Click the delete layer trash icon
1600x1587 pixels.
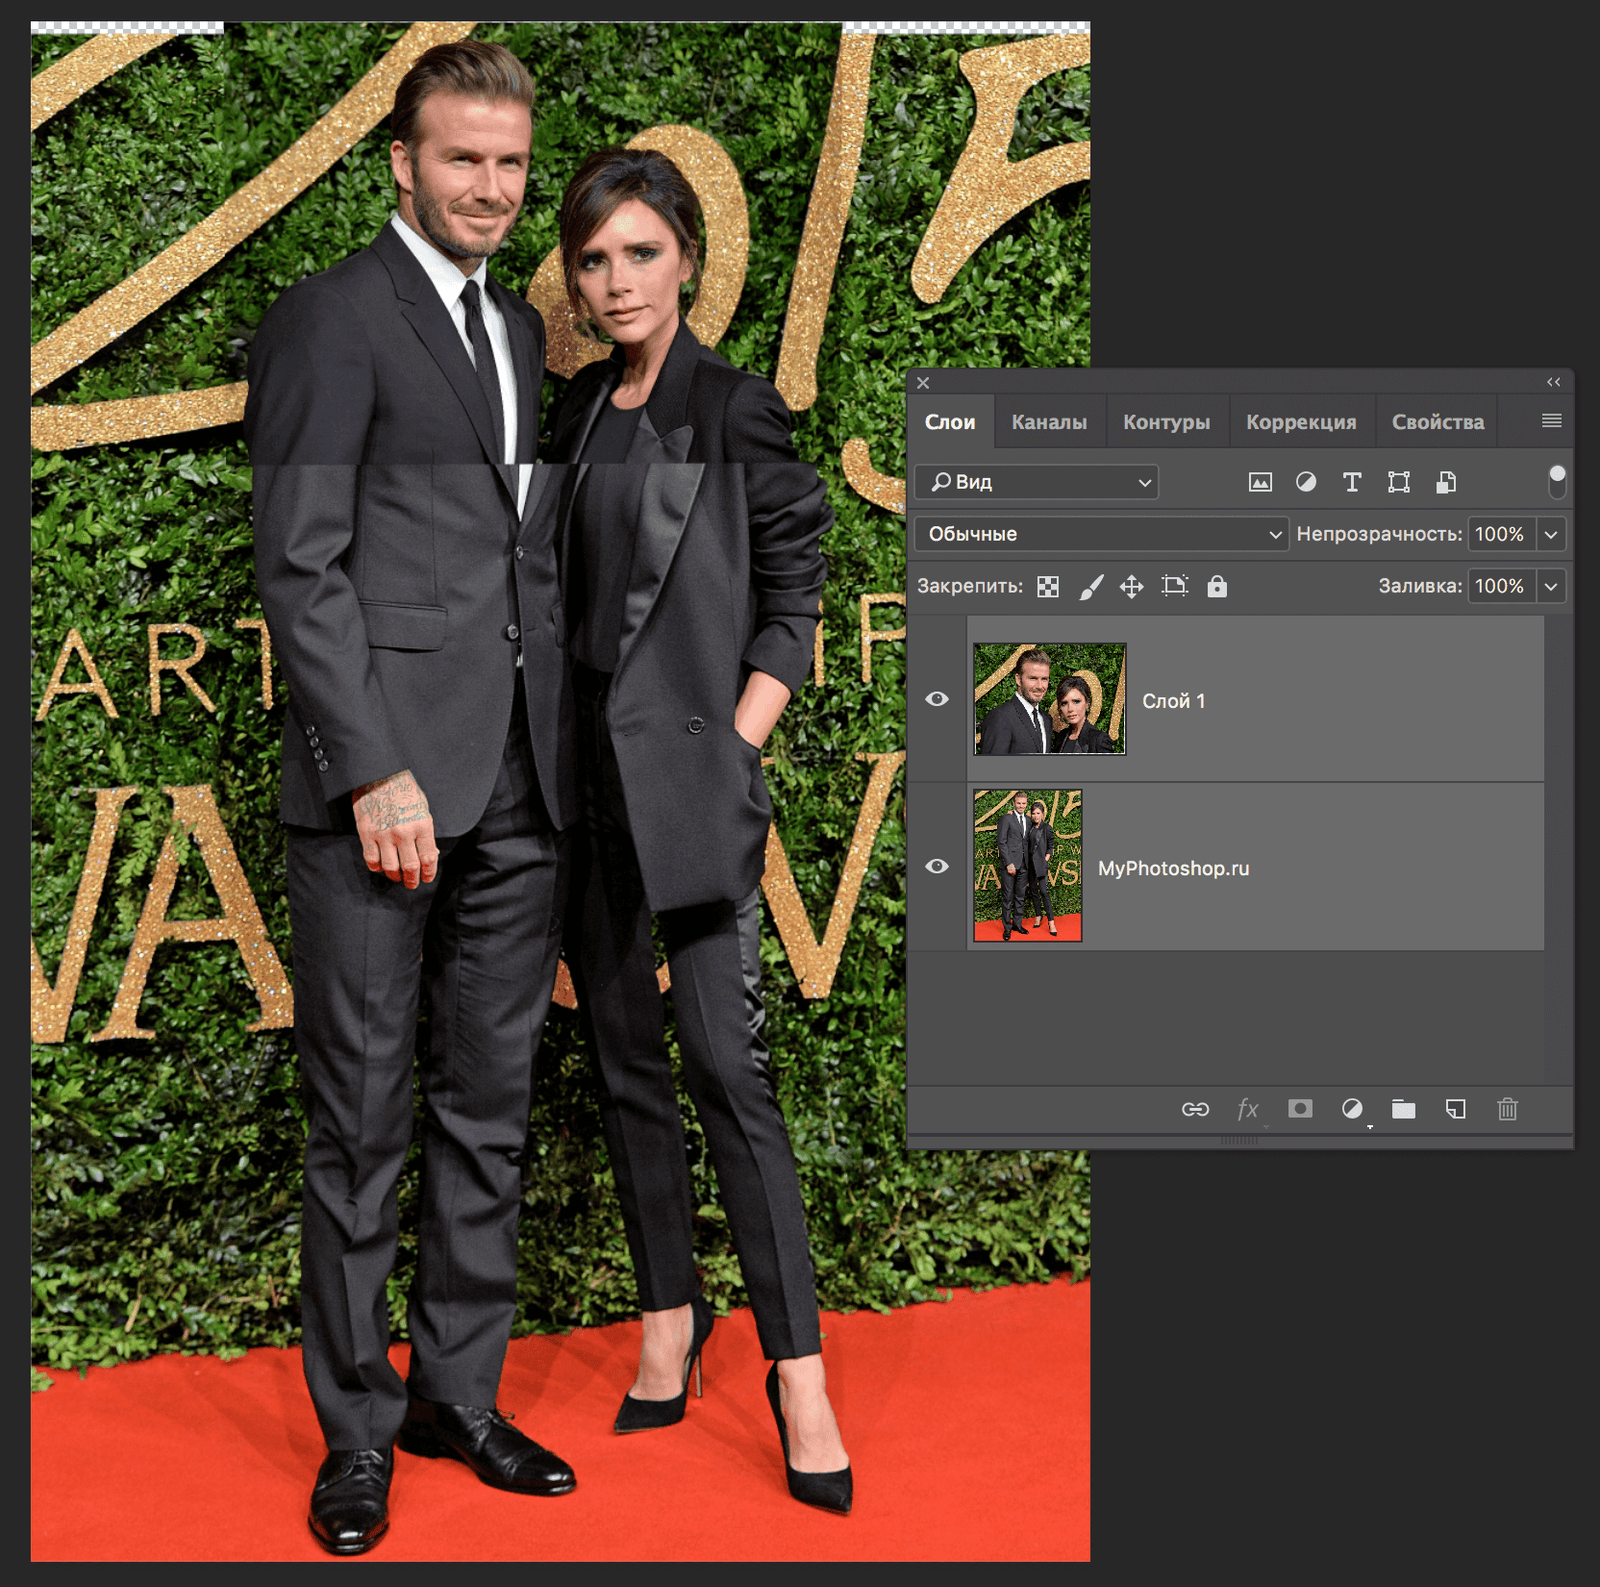(x=1508, y=1109)
